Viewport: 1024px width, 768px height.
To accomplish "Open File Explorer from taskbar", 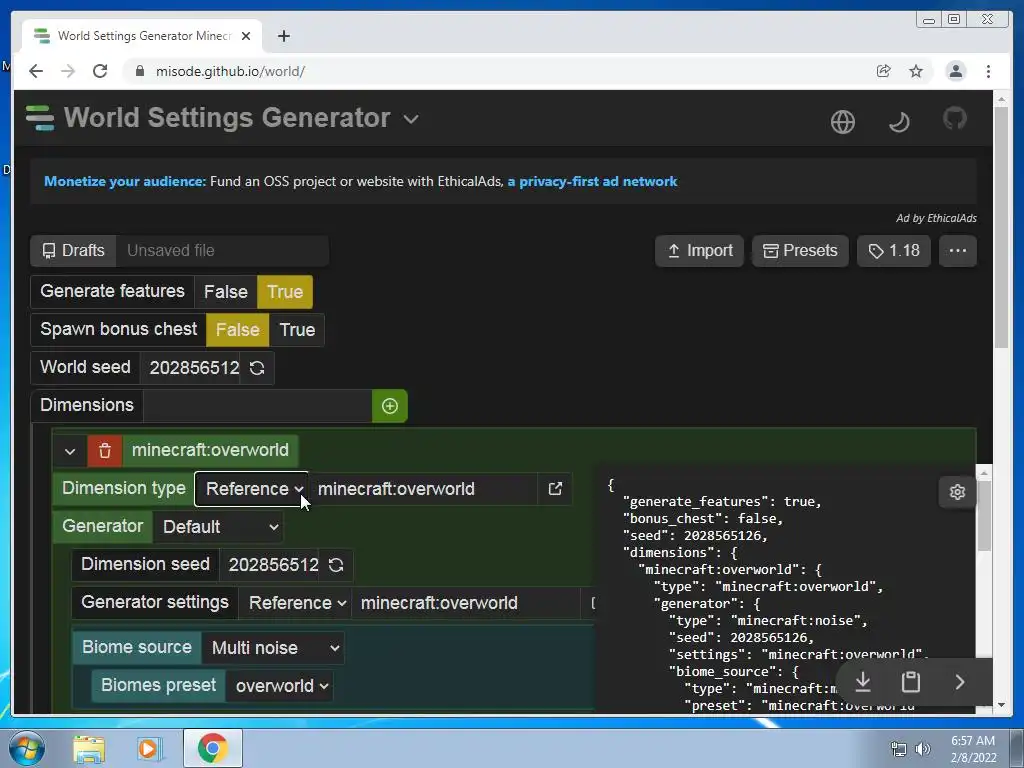I will point(89,749).
